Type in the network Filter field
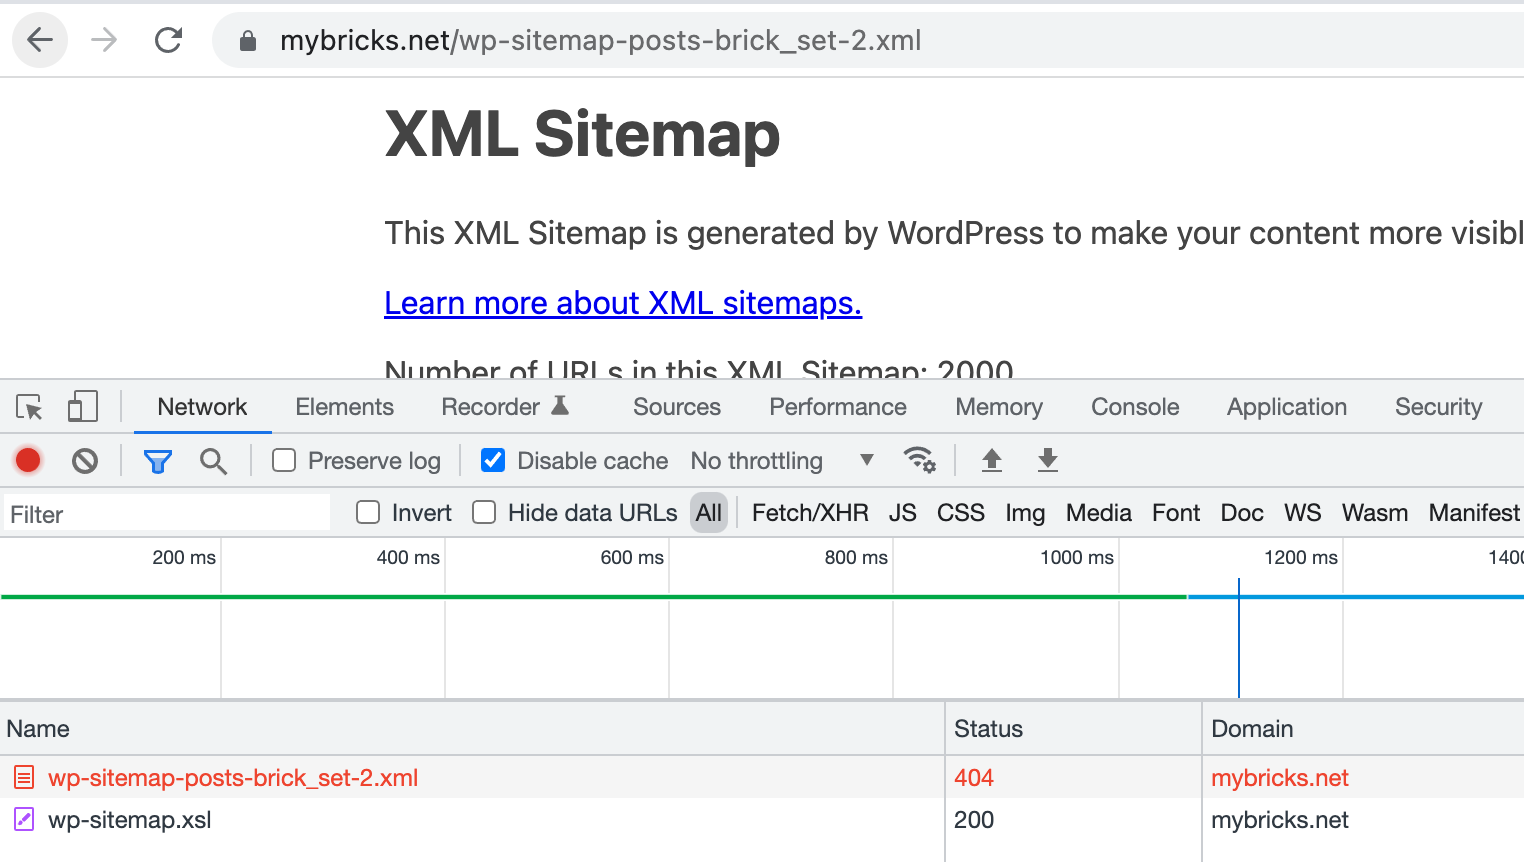This screenshot has width=1524, height=862. (x=165, y=513)
